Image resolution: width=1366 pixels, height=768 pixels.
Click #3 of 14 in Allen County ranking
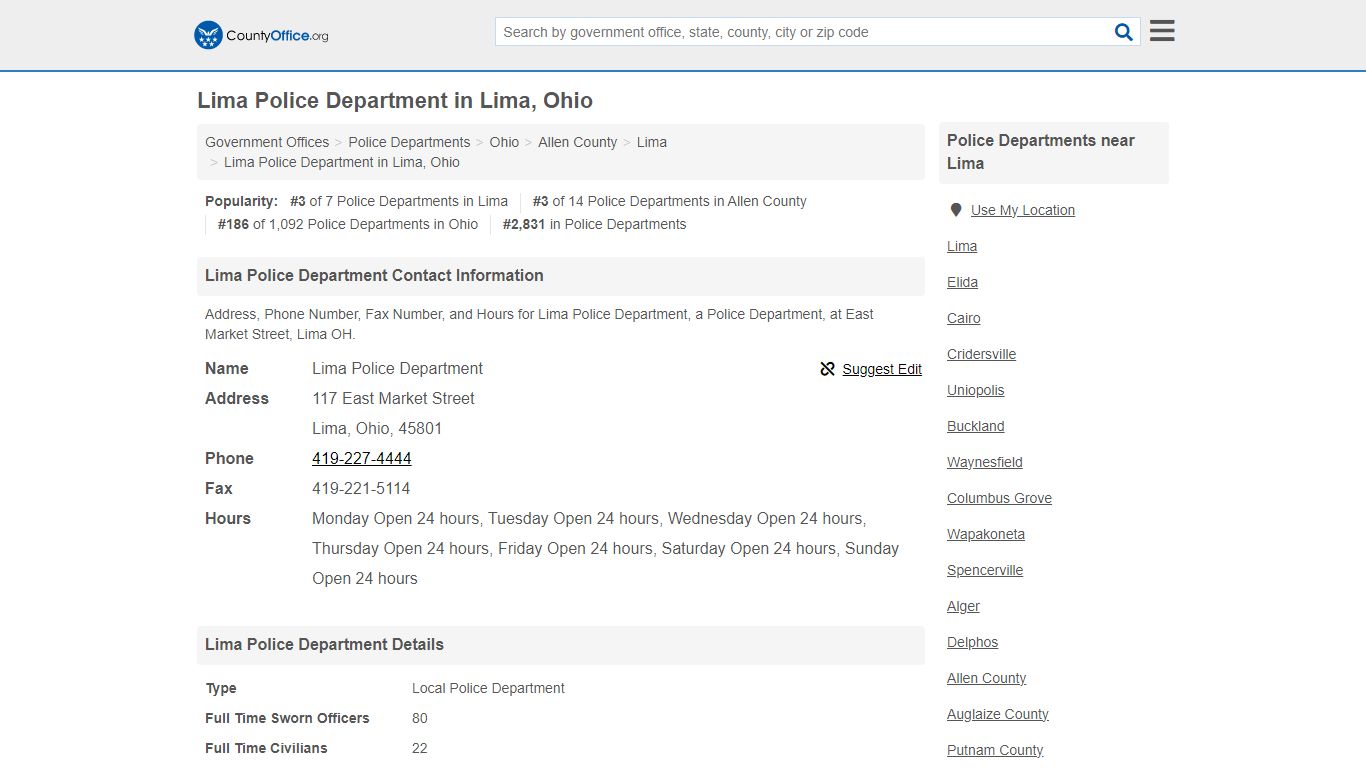click(x=670, y=201)
